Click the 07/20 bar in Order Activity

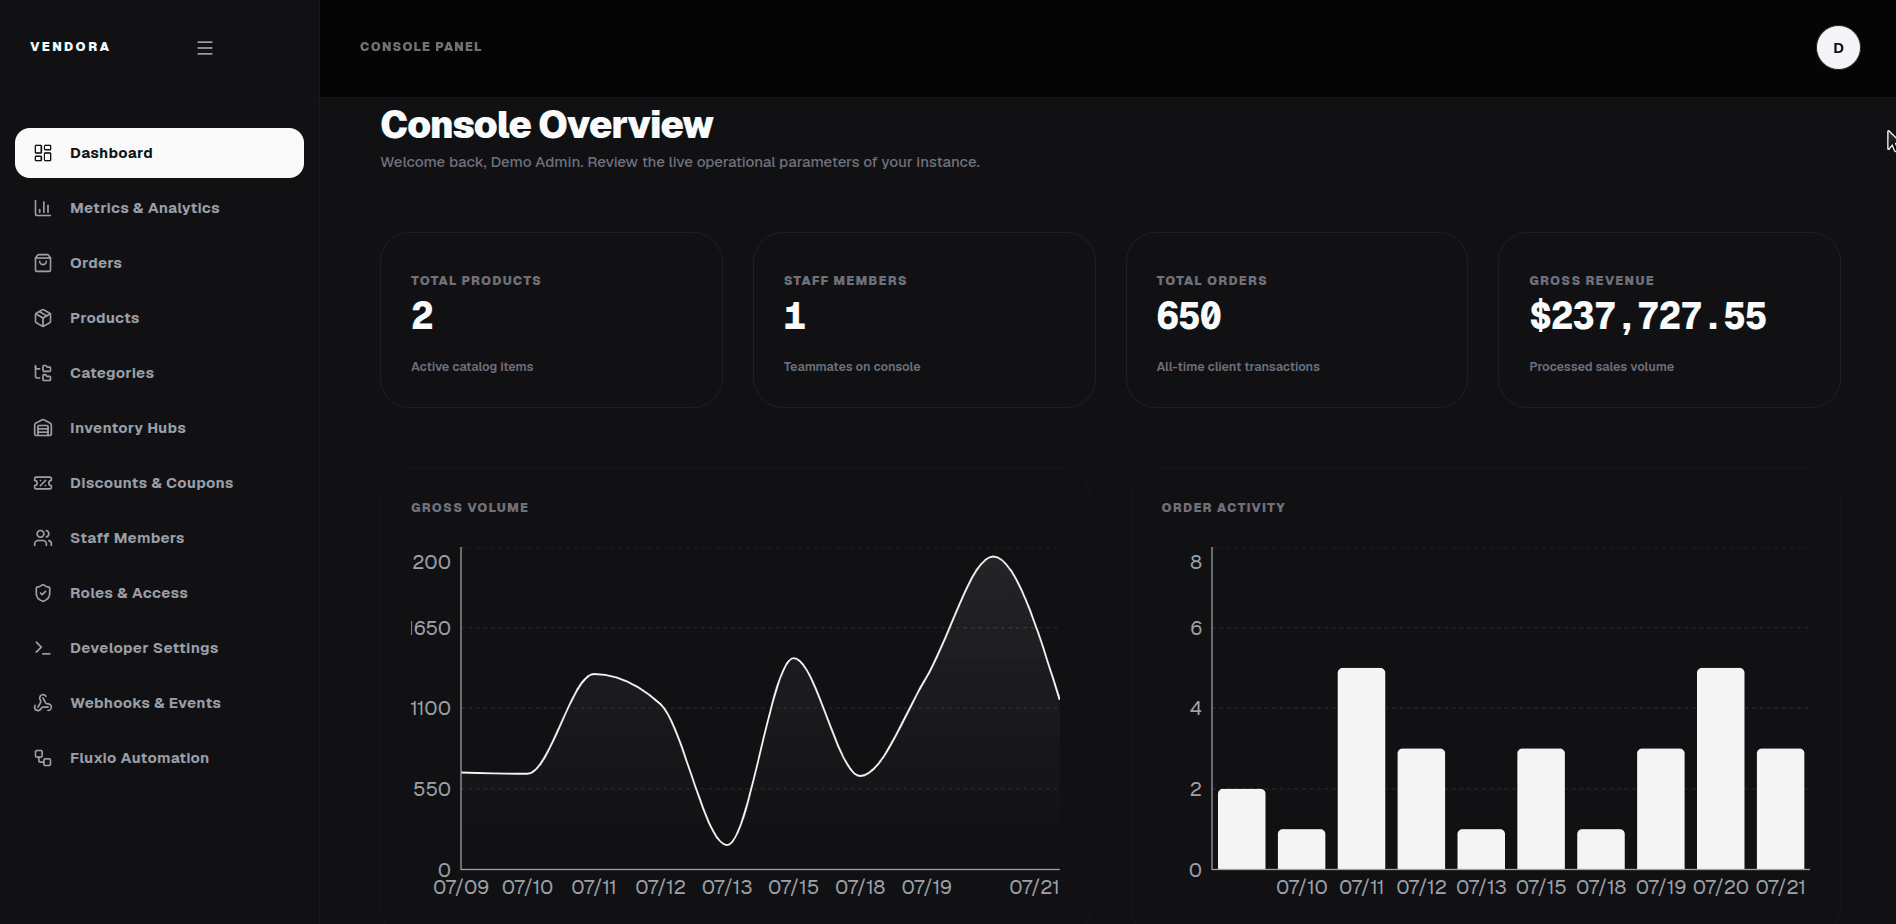1721,769
